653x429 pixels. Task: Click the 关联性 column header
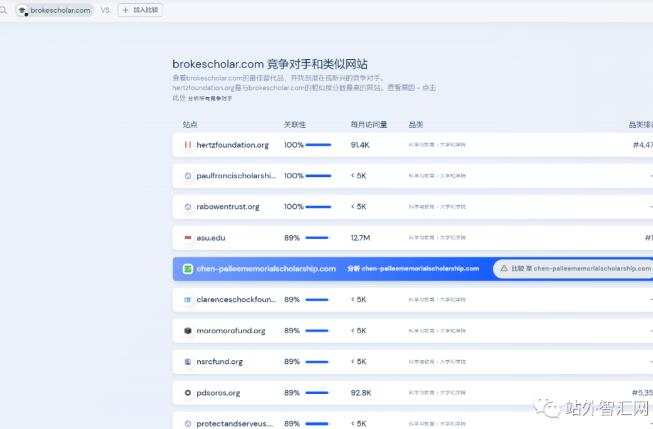(x=295, y=125)
